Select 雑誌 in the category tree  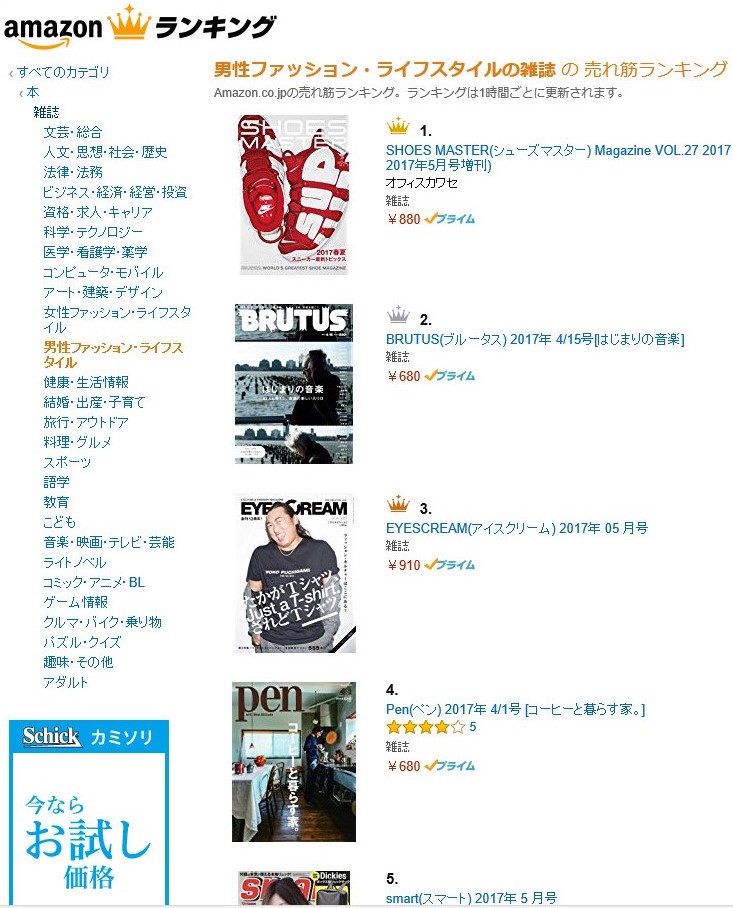[46, 112]
